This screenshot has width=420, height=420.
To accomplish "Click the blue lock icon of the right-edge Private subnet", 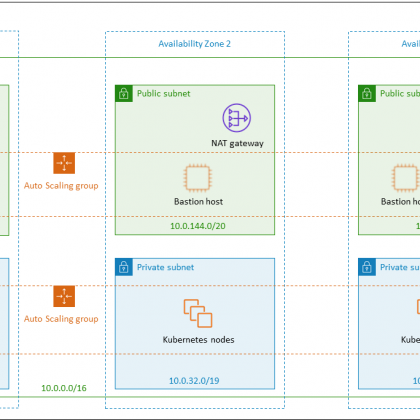I will [367, 267].
